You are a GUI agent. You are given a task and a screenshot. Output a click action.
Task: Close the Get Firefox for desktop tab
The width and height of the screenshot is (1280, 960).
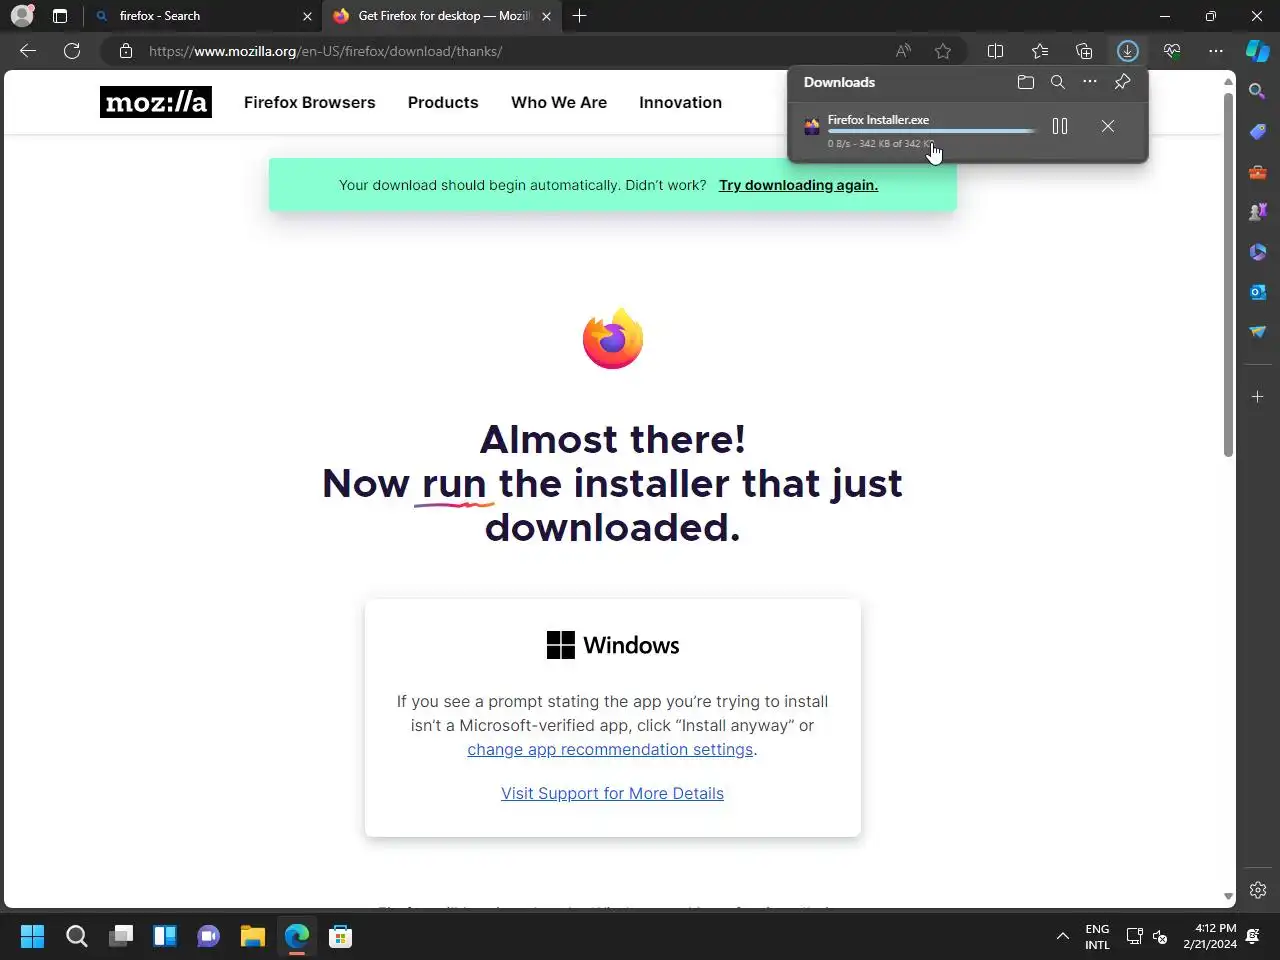tap(546, 16)
